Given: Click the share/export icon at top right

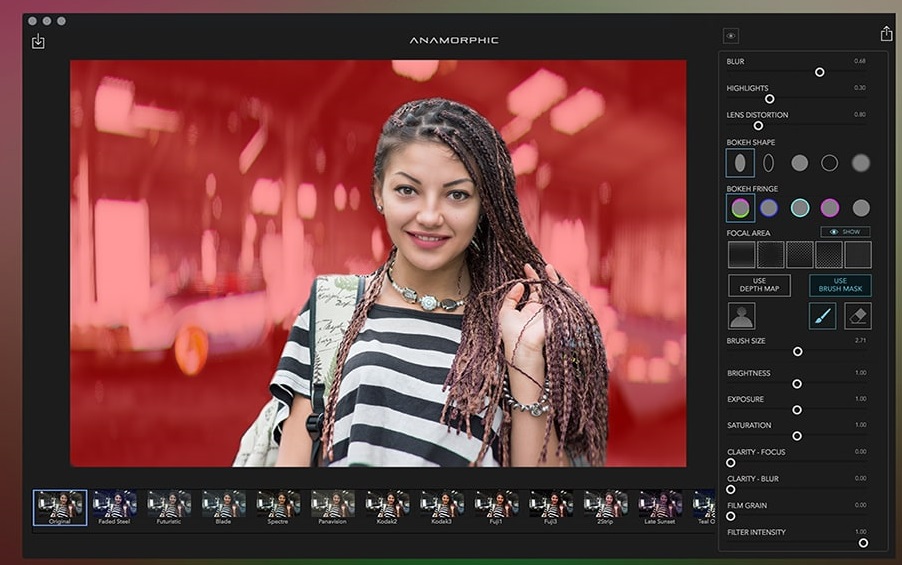Looking at the screenshot, I should pos(886,34).
